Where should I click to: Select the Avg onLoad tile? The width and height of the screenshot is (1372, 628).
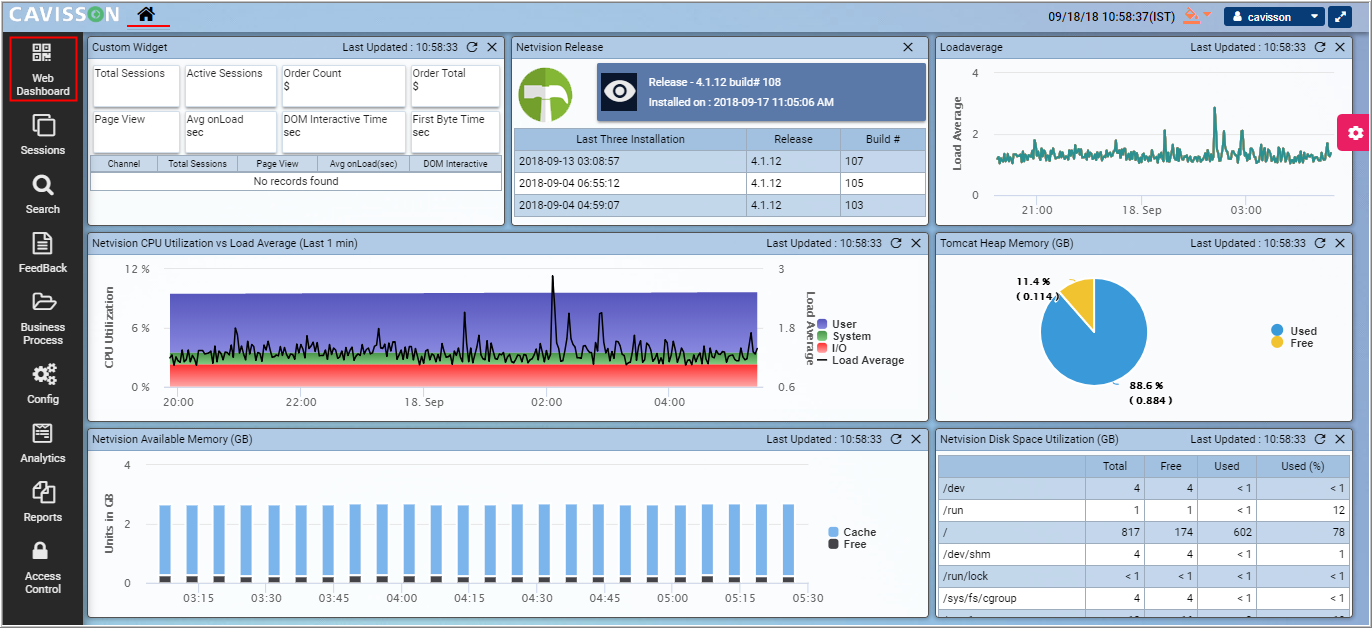(x=230, y=132)
